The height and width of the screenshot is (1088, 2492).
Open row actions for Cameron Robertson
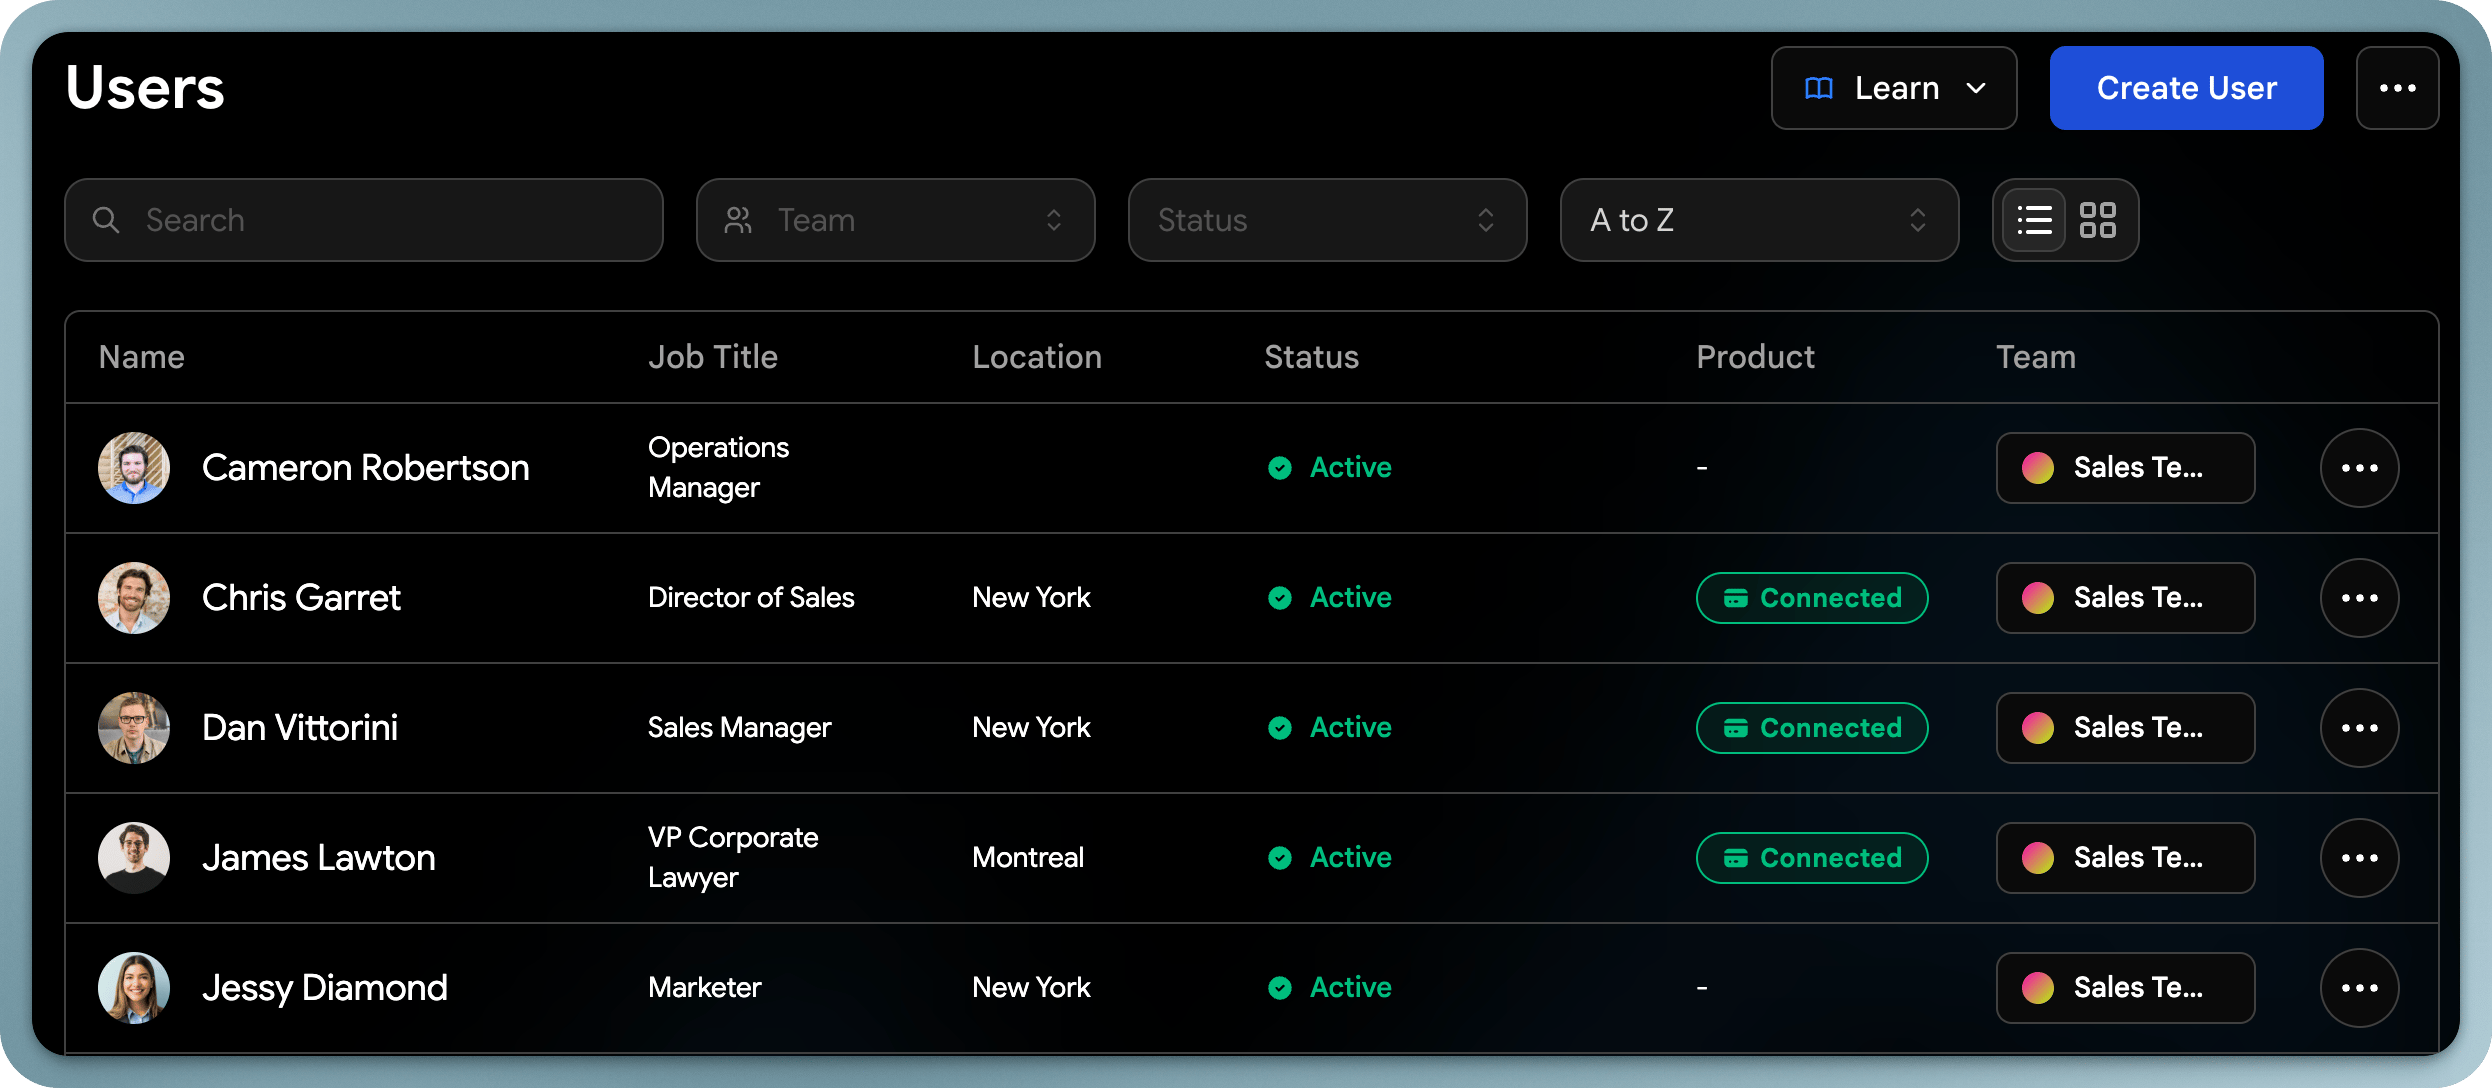pos(2359,468)
